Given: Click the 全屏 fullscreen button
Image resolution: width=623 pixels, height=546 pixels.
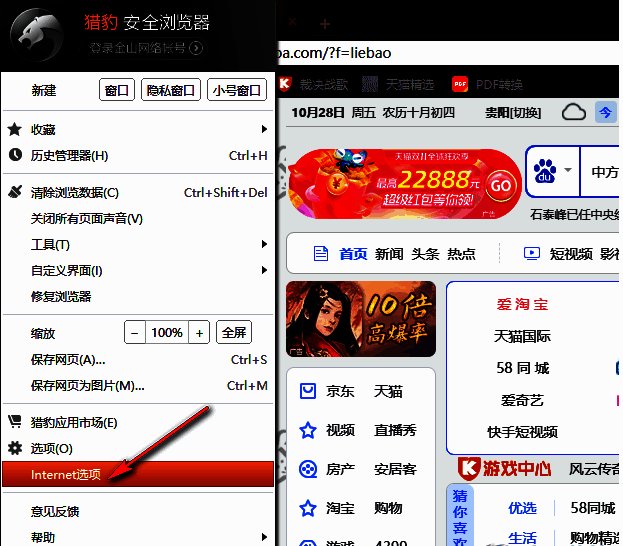Looking at the screenshot, I should pos(234,332).
